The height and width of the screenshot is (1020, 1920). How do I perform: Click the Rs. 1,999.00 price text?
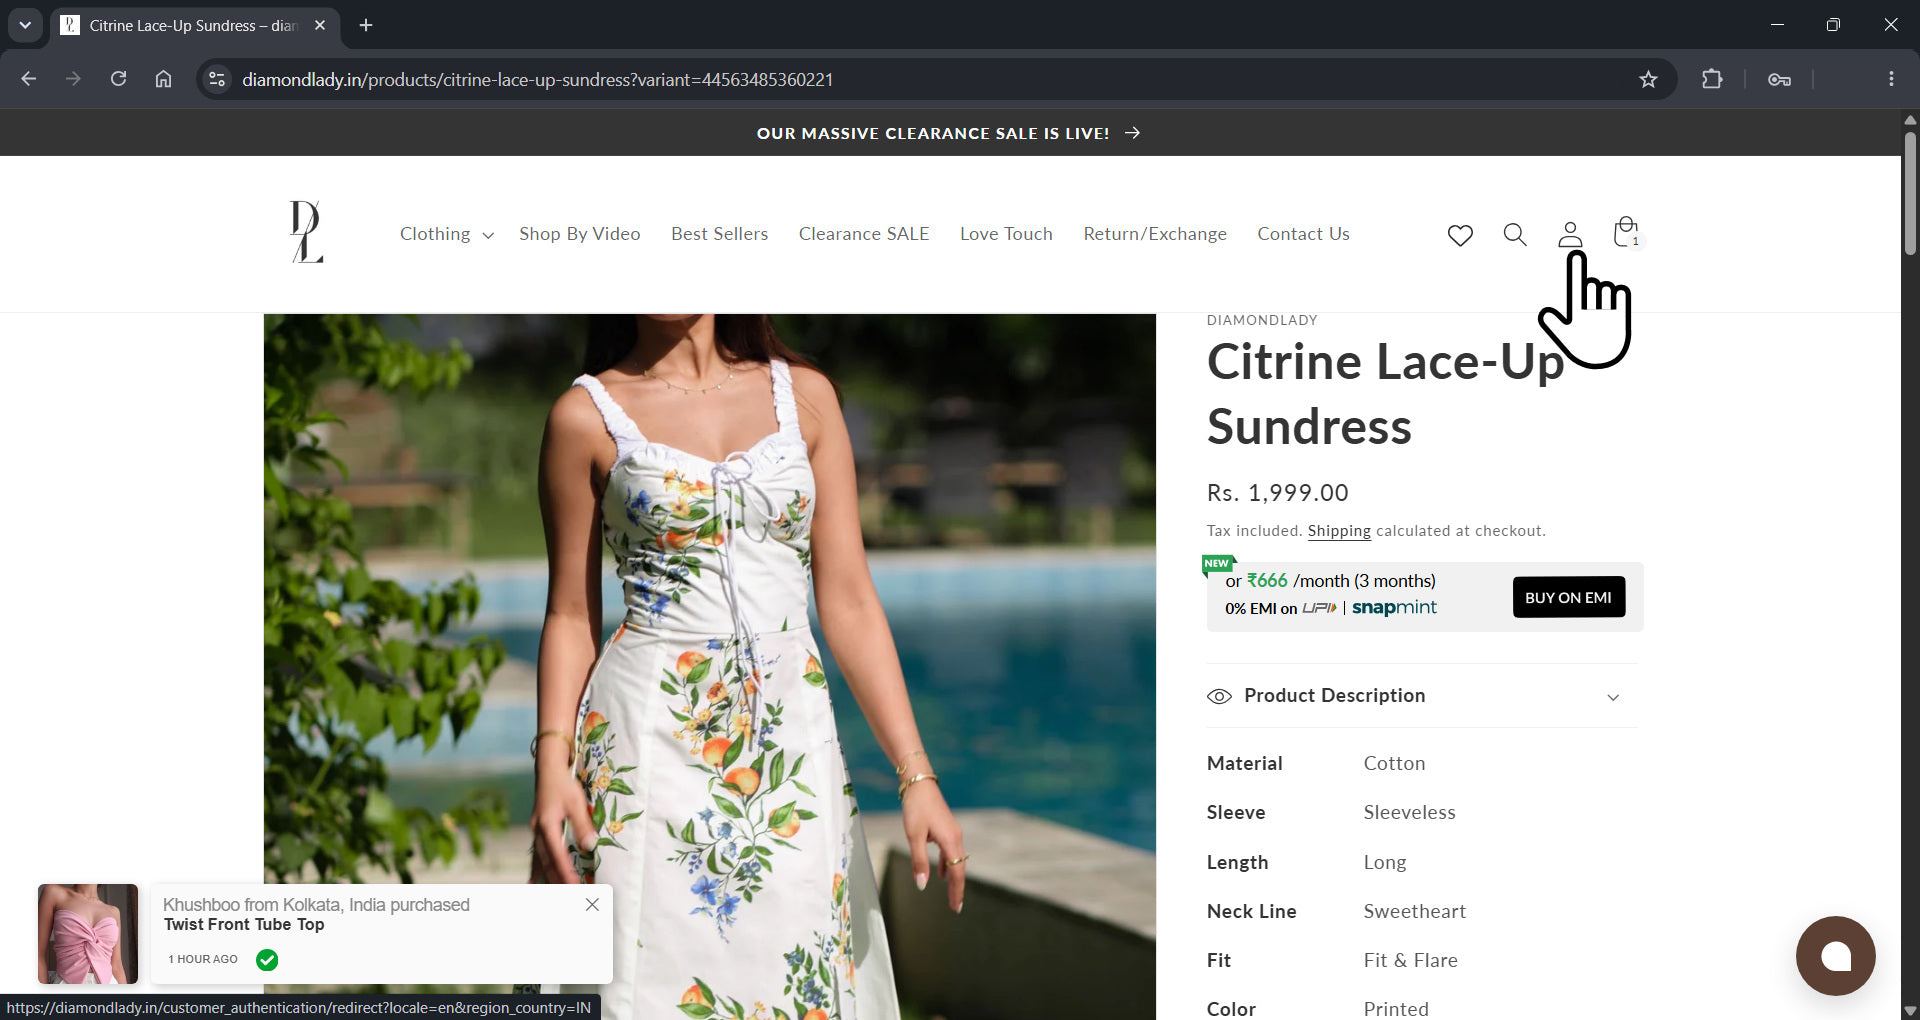point(1277,493)
